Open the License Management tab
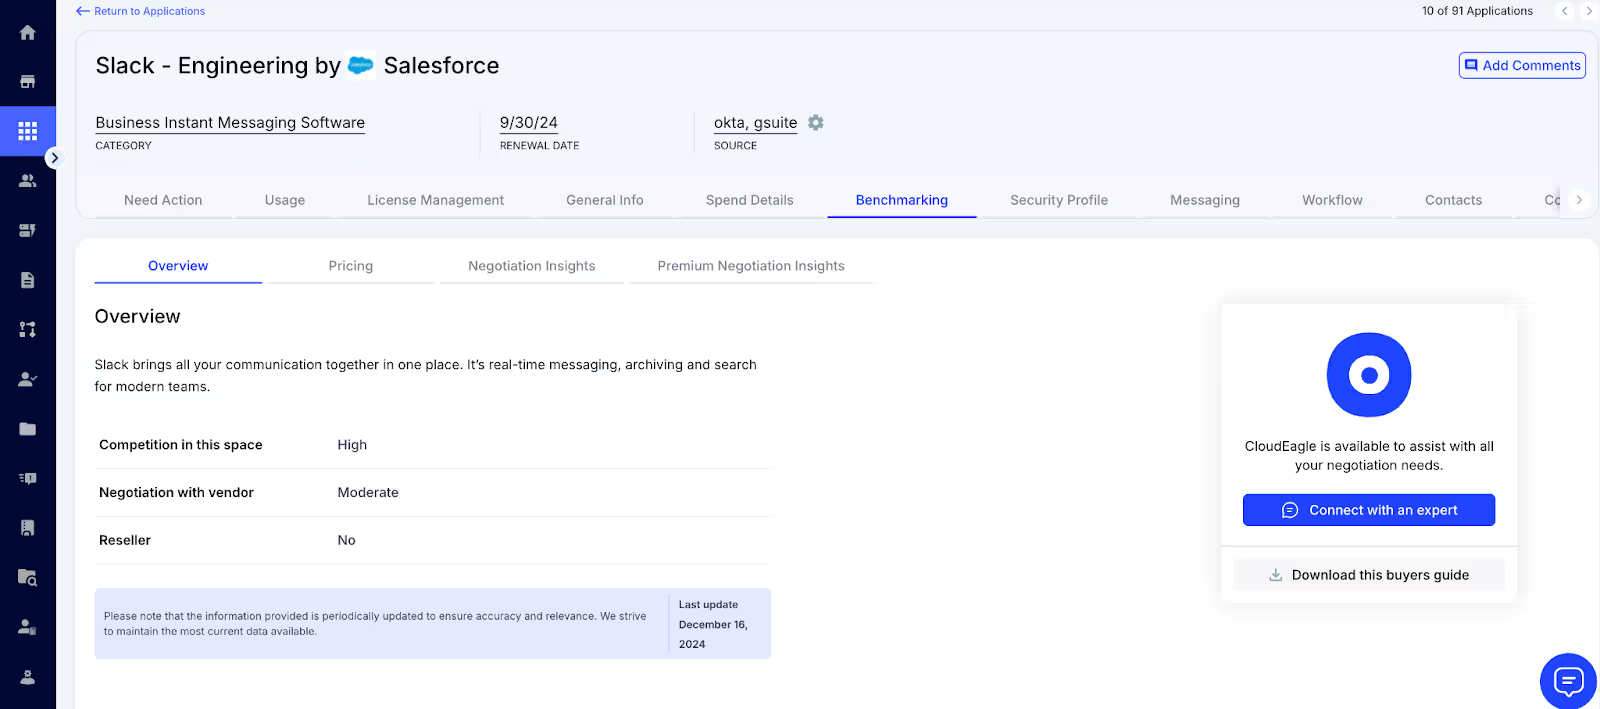 435,200
